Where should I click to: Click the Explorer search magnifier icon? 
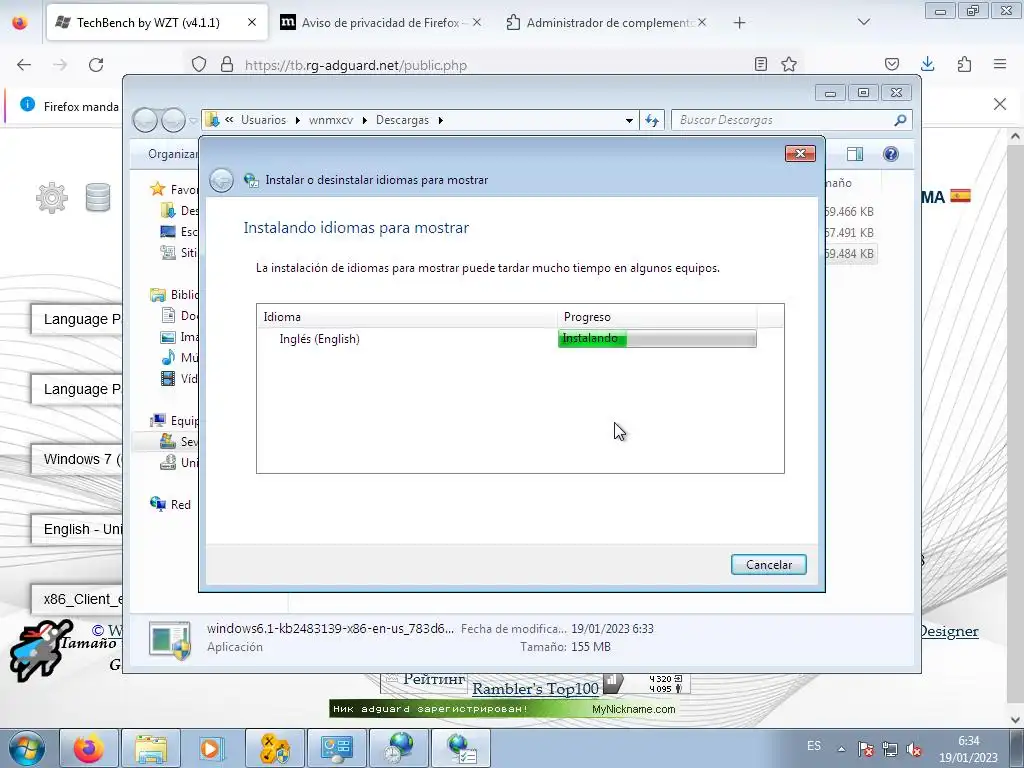[x=900, y=120]
